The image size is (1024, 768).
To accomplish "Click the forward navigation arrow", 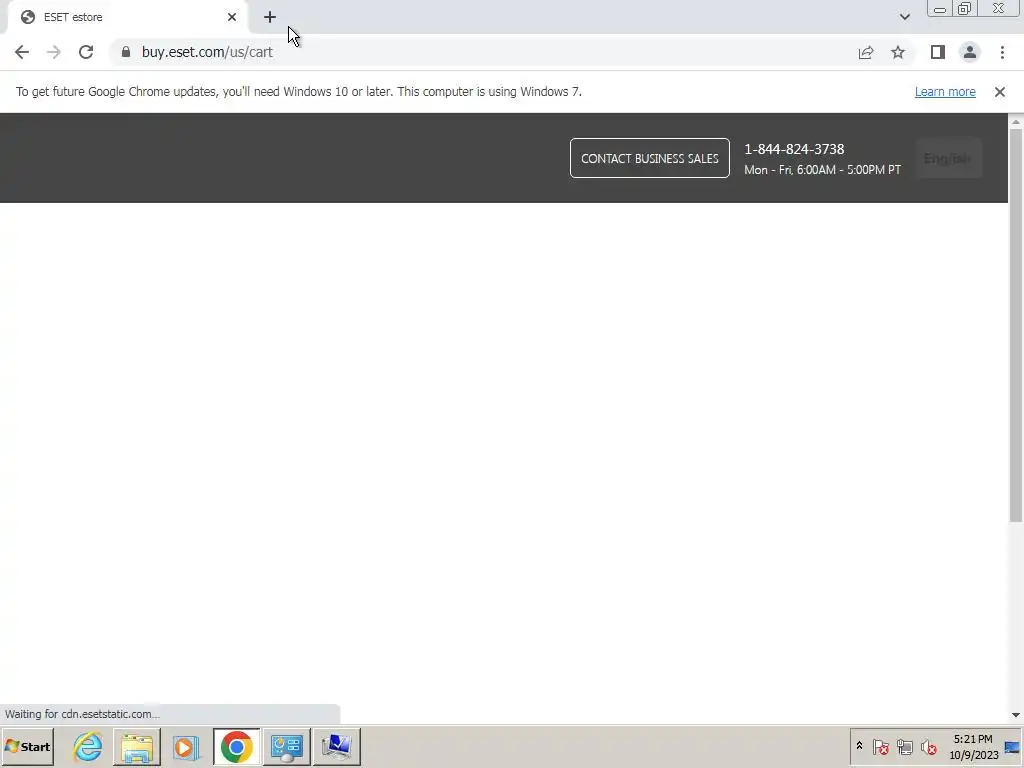I will (54, 52).
